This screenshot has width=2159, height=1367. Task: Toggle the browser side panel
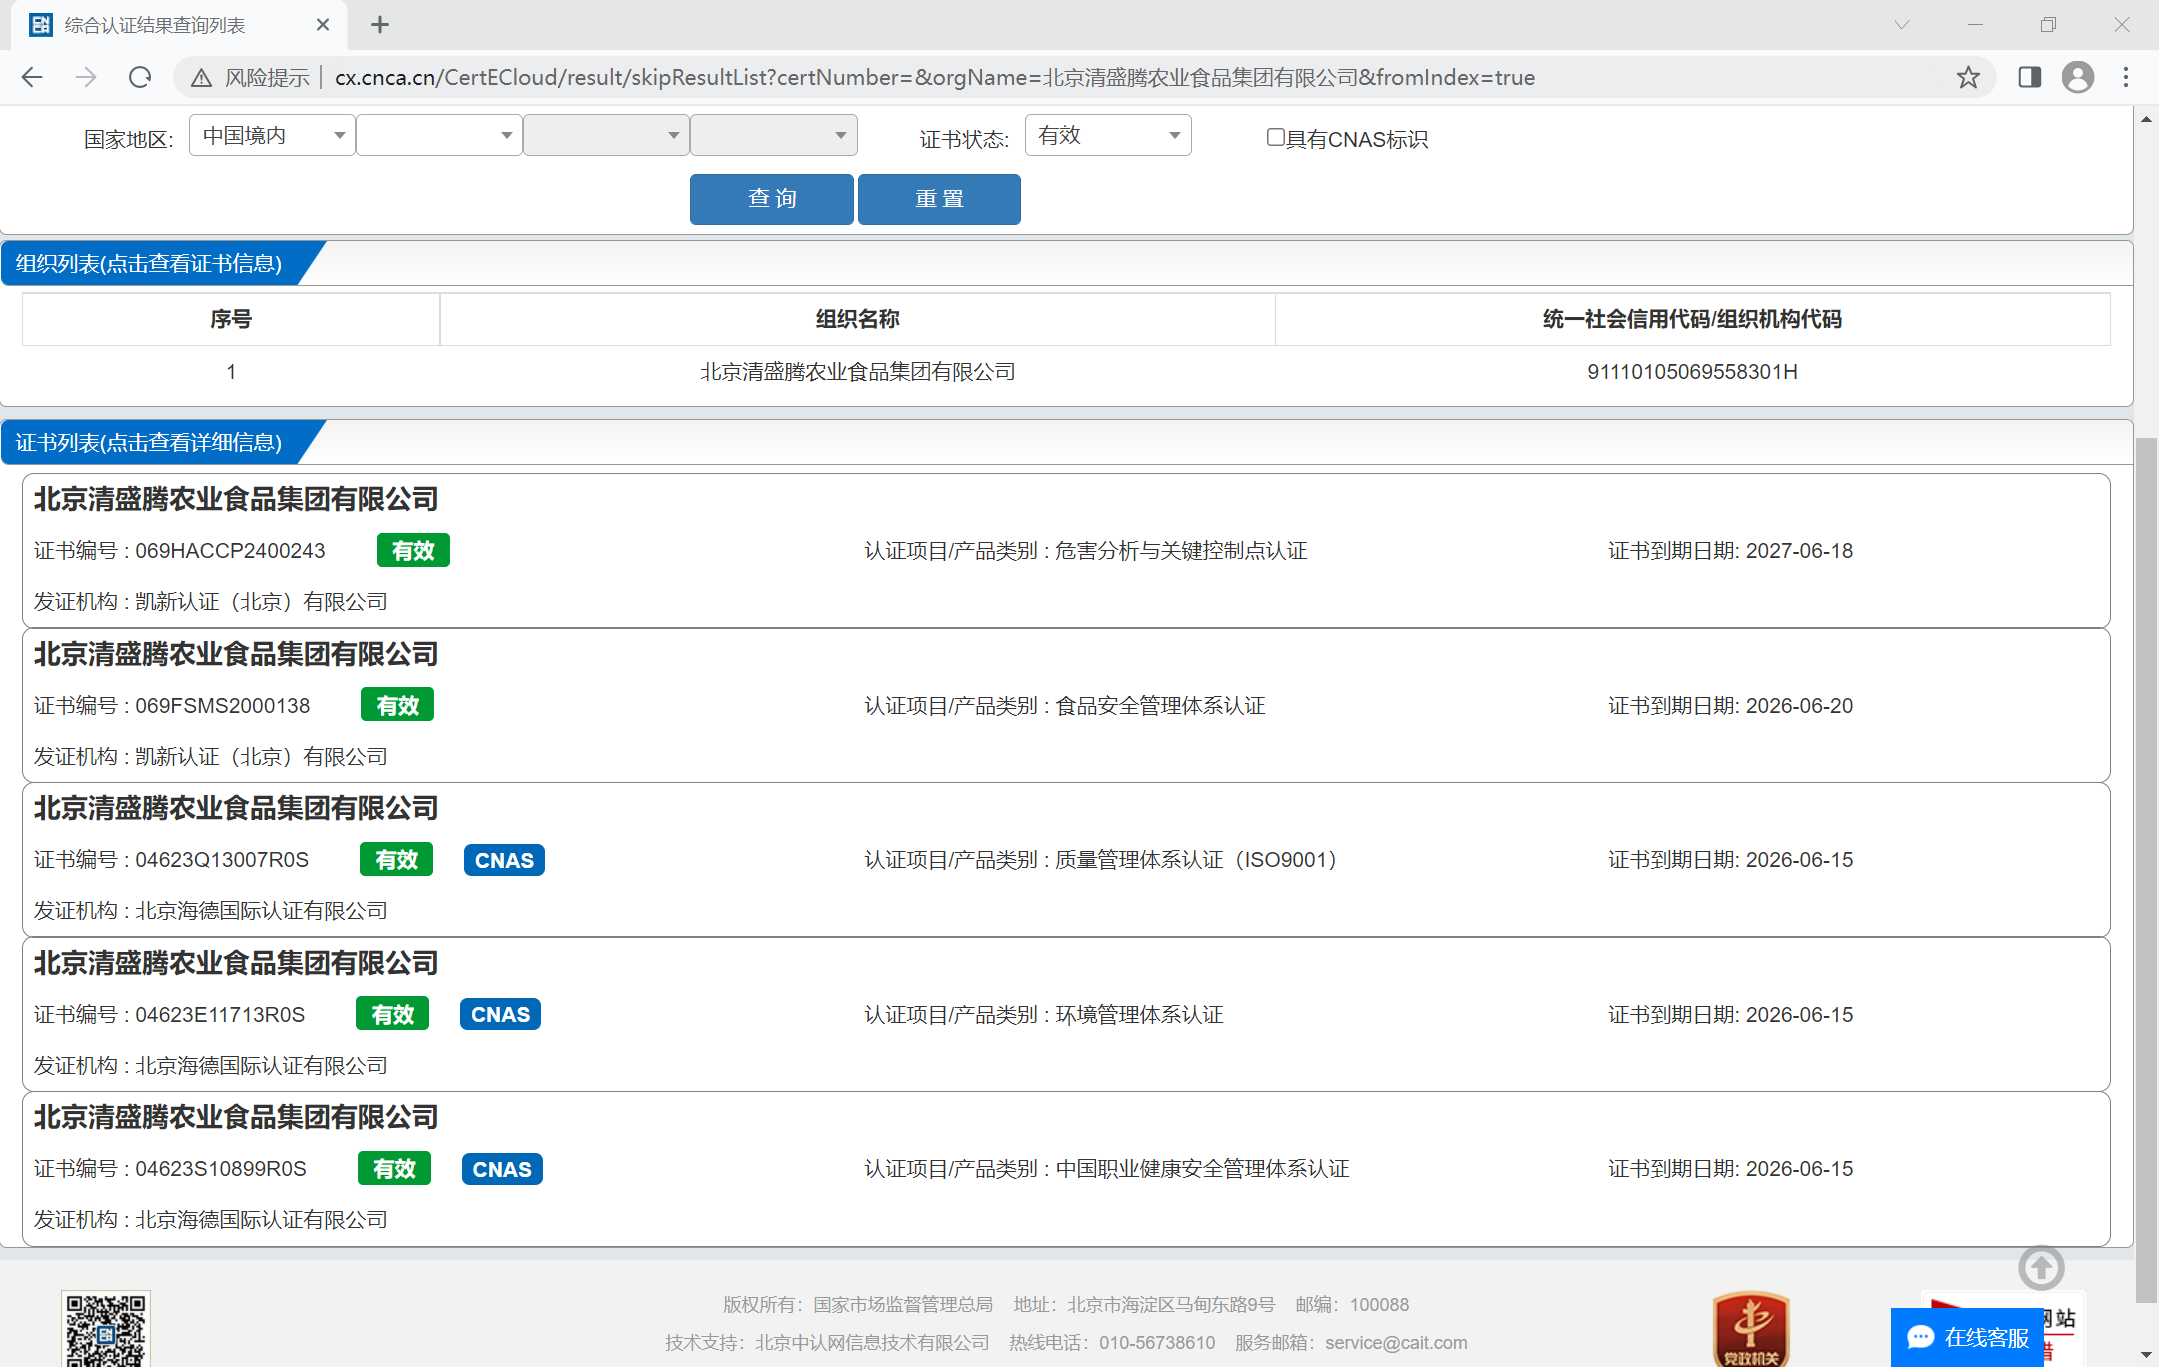[2029, 78]
